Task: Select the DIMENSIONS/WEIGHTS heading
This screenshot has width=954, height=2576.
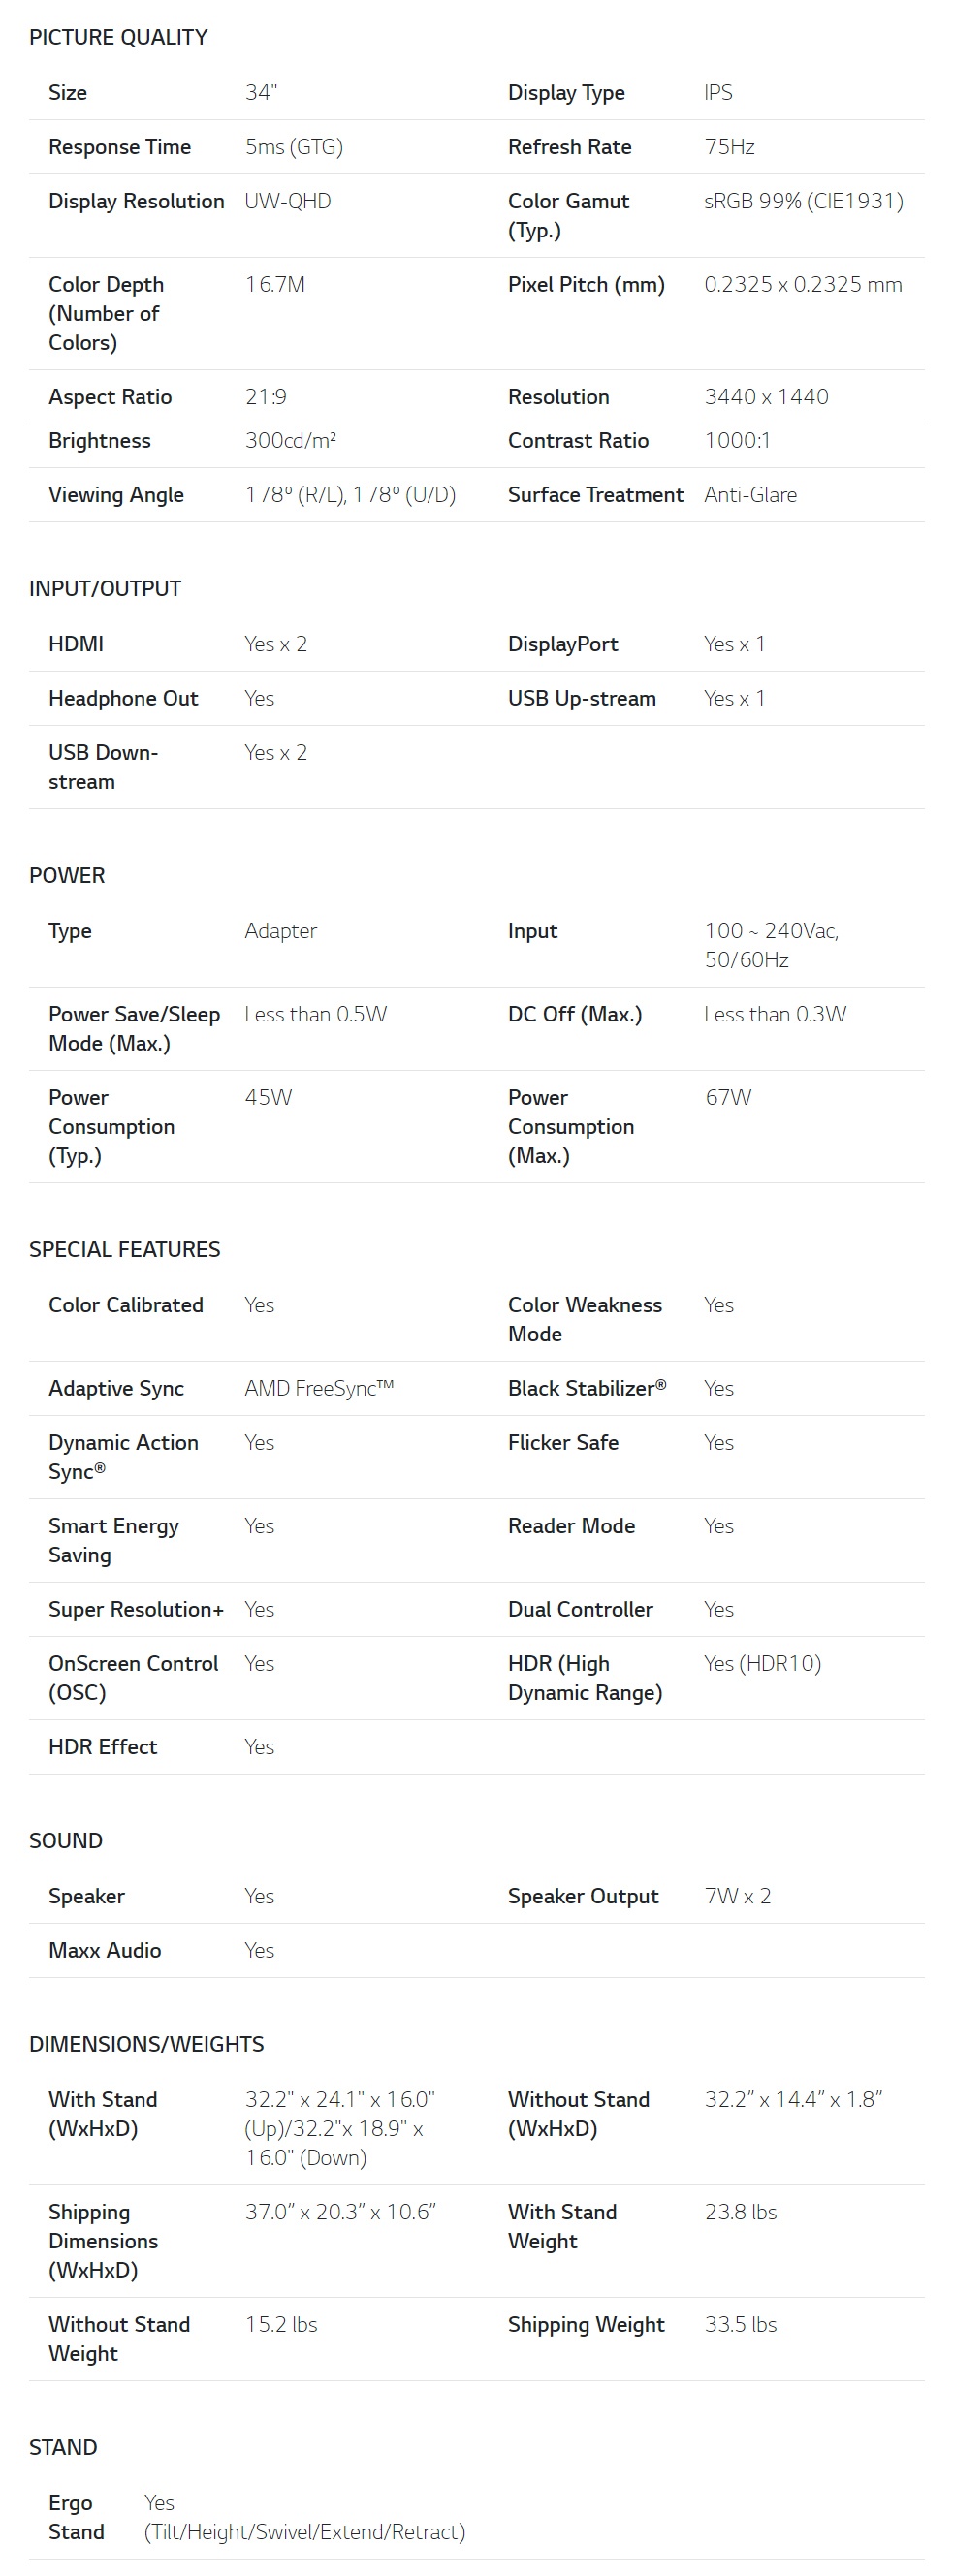Action: coord(147,2044)
